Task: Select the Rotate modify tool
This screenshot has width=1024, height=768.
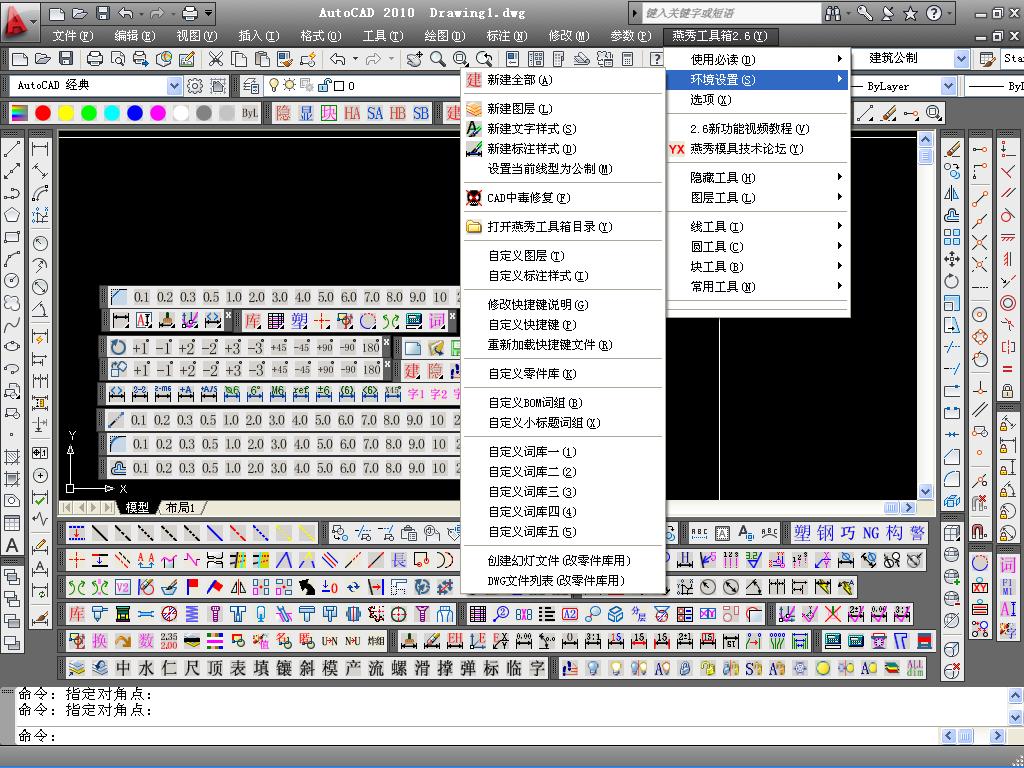Action: click(953, 281)
